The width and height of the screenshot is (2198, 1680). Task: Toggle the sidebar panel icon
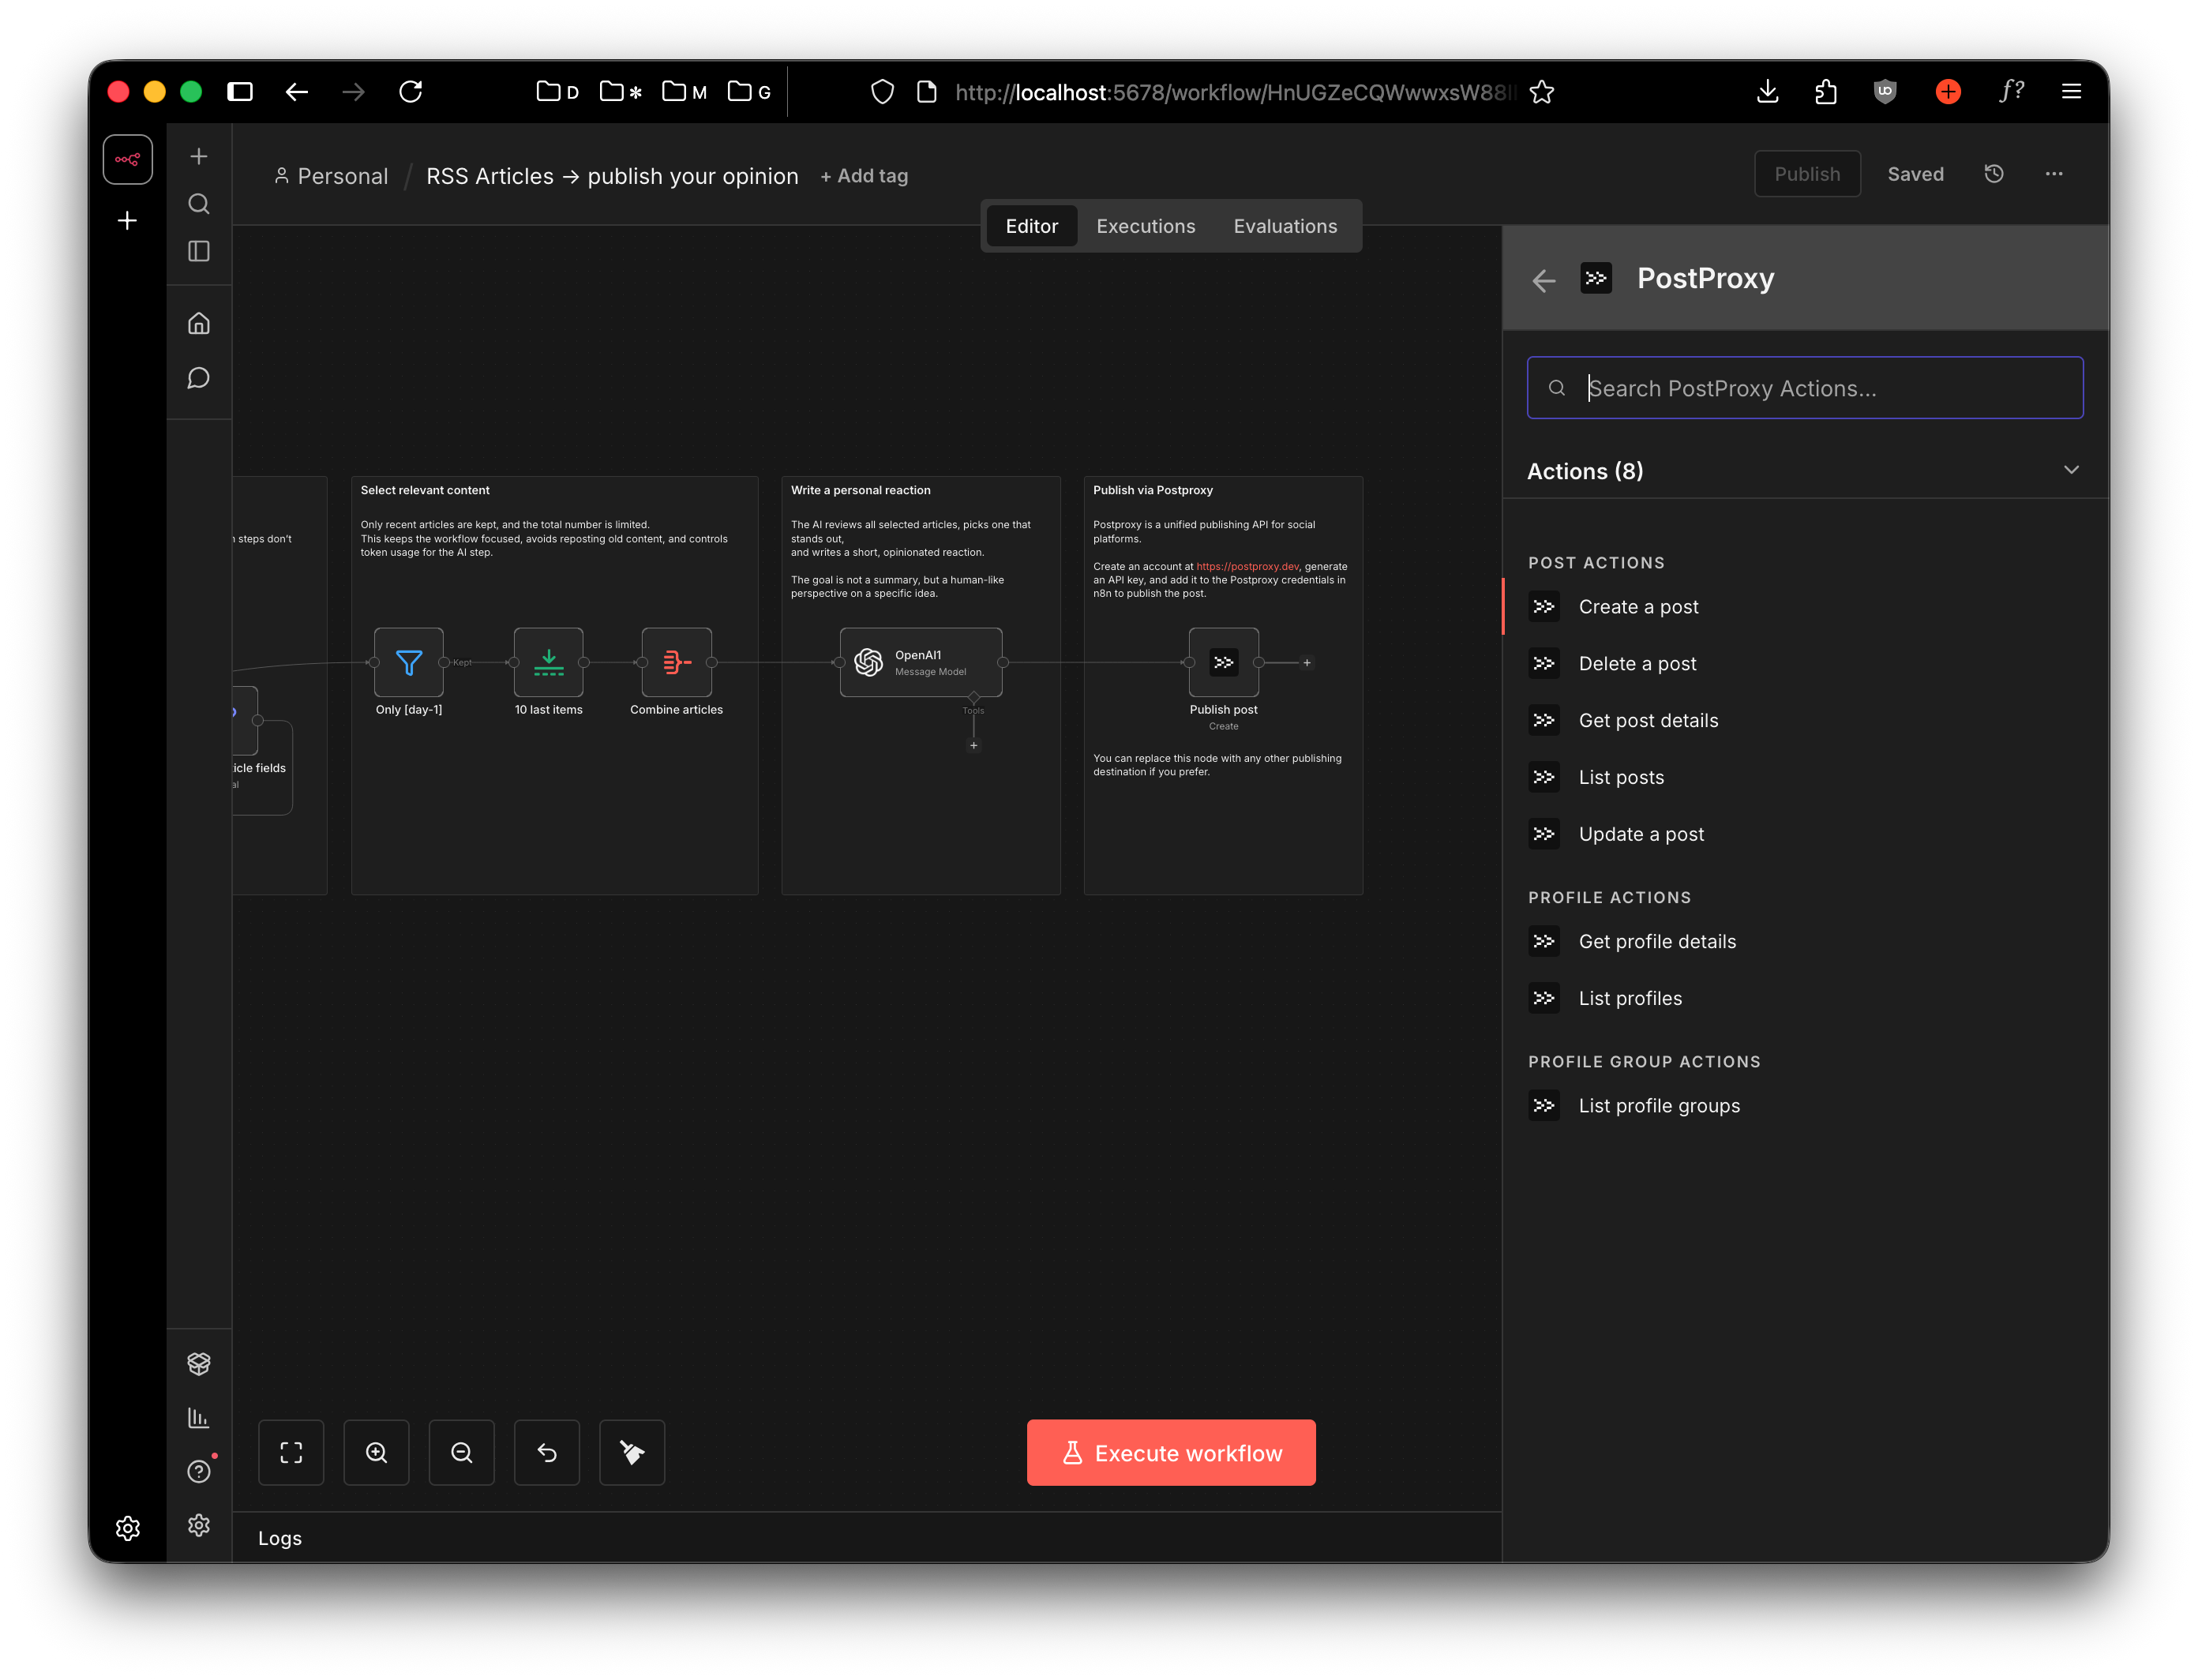tap(199, 251)
